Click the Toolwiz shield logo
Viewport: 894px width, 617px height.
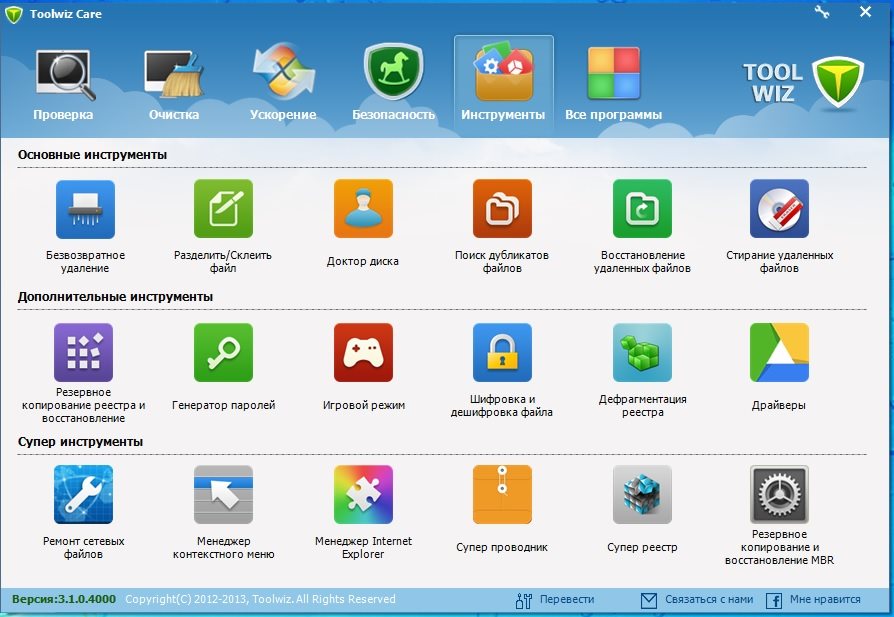click(838, 82)
